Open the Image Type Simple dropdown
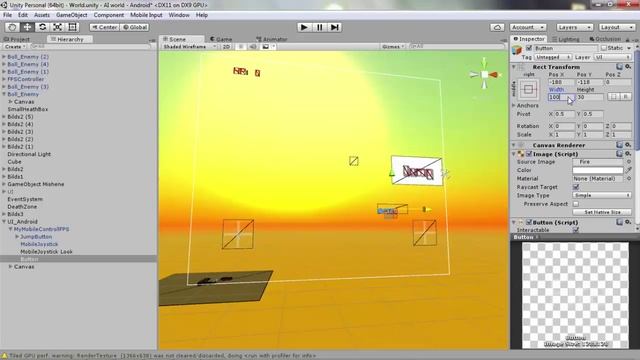The height and width of the screenshot is (360, 640). click(x=602, y=196)
